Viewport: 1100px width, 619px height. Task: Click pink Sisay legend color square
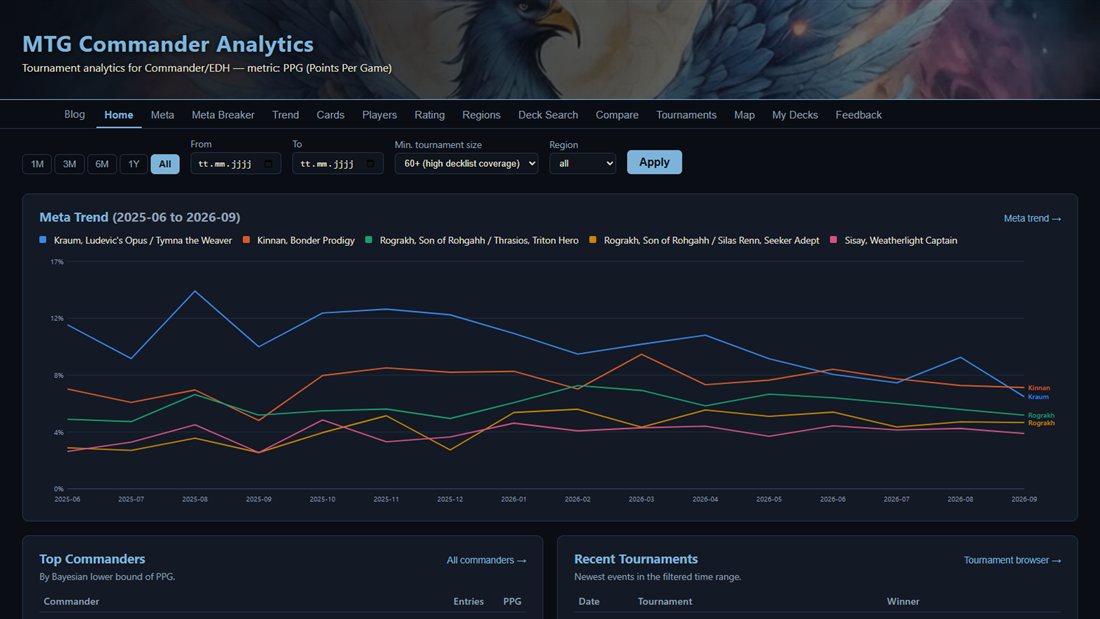pos(833,240)
